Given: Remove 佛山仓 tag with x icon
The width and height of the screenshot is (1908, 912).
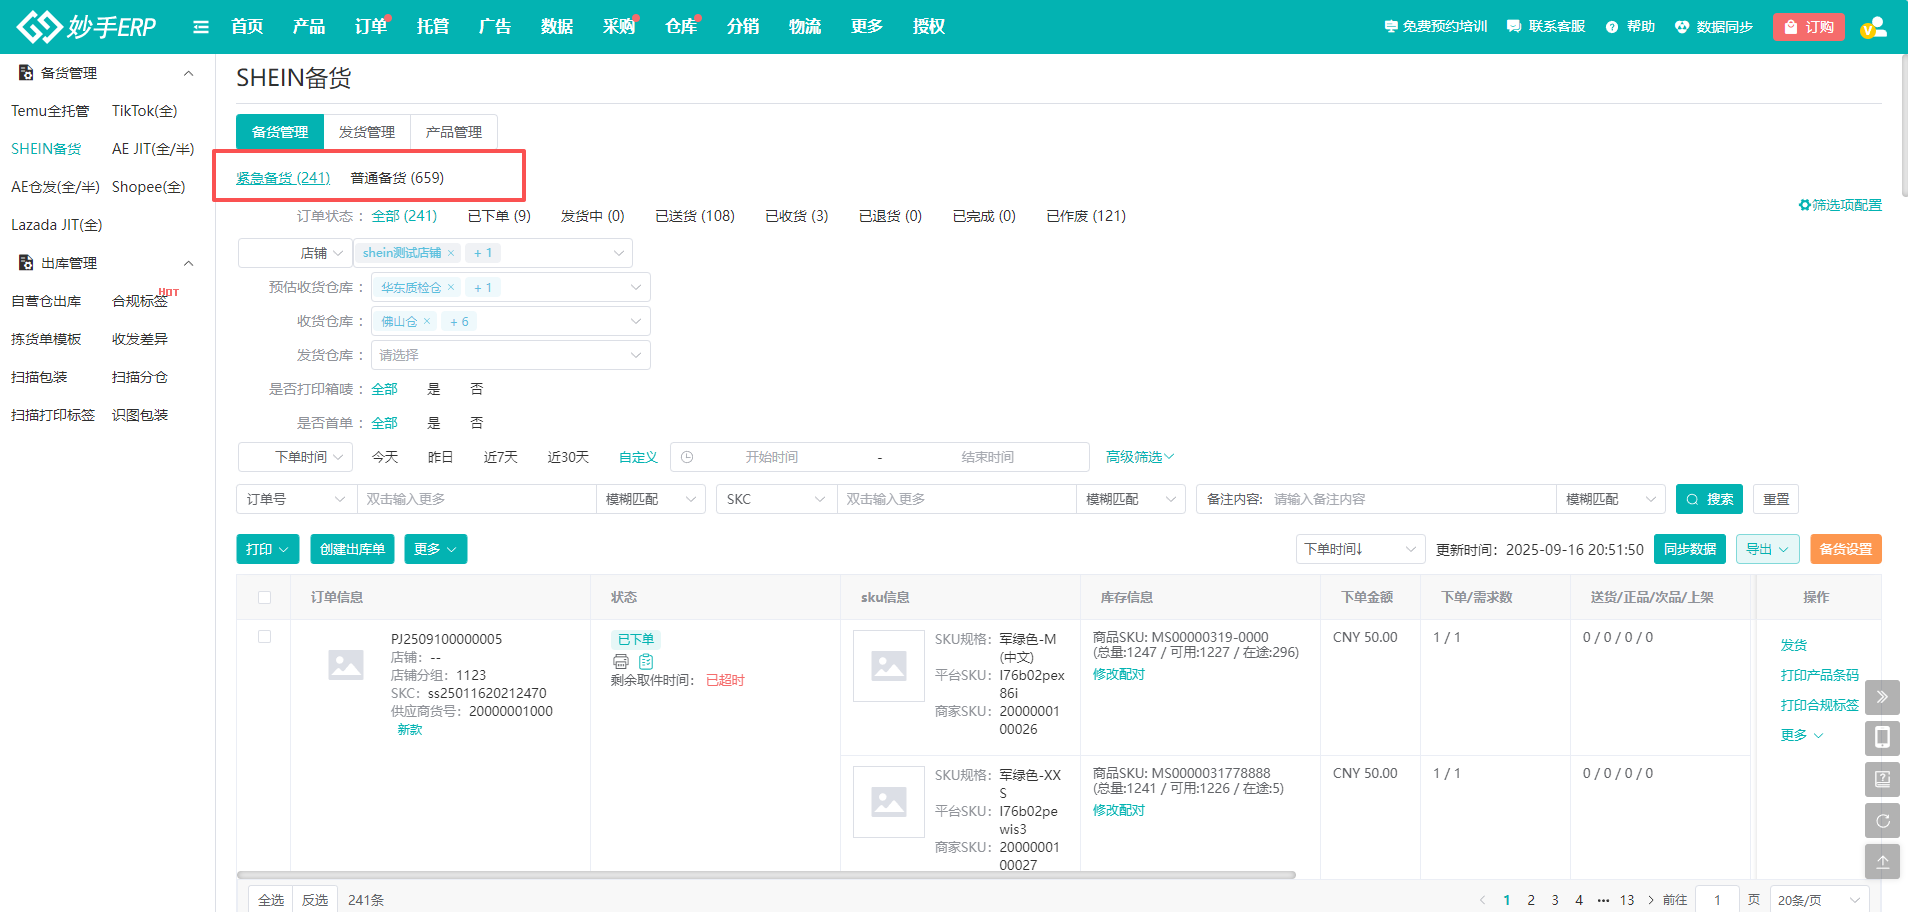Looking at the screenshot, I should point(427,321).
